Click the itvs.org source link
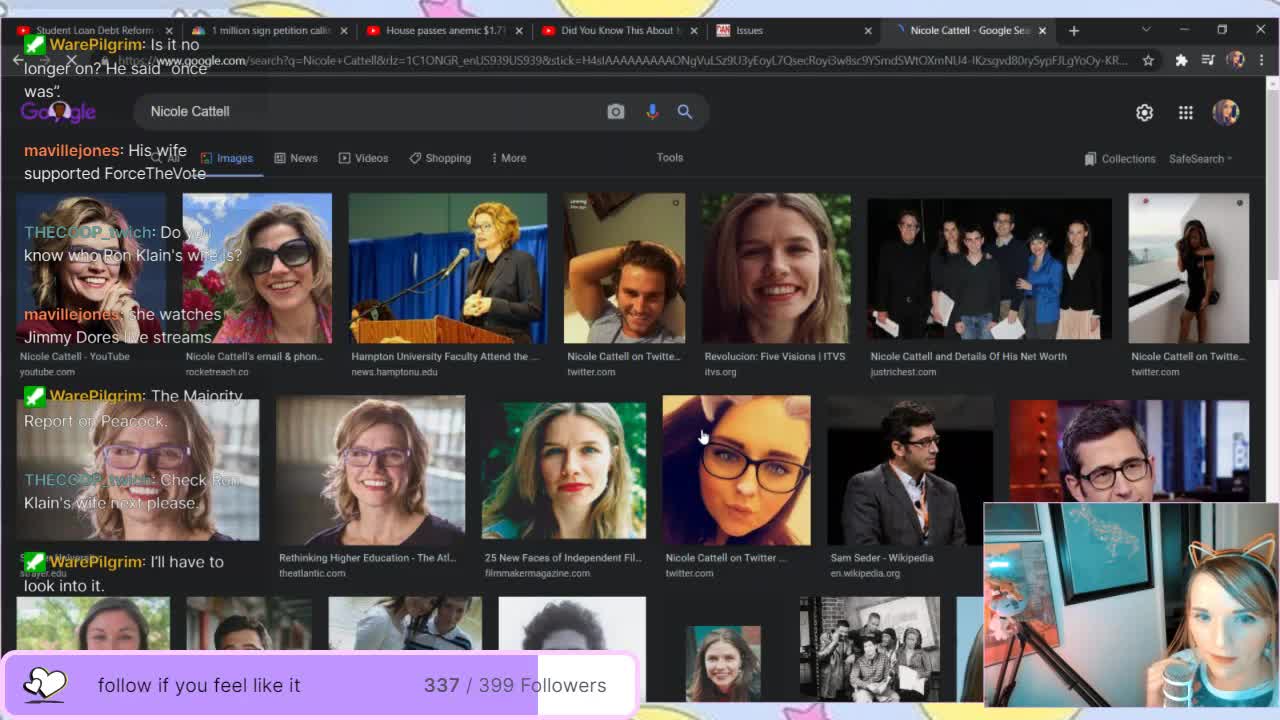Viewport: 1280px width, 720px height. coord(720,372)
